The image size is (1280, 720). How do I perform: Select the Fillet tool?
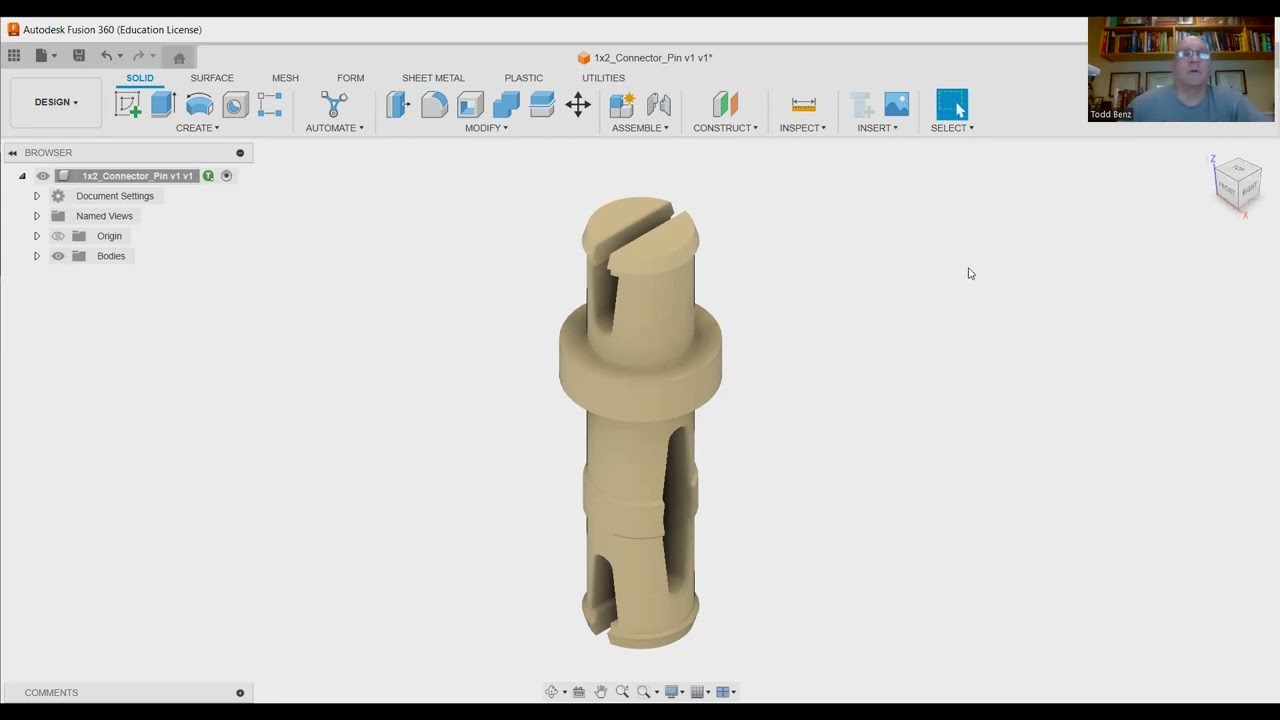[x=434, y=104]
